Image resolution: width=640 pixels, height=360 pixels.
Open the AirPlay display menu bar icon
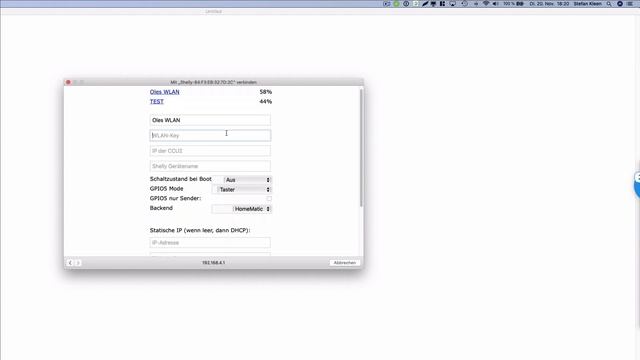(453, 4)
